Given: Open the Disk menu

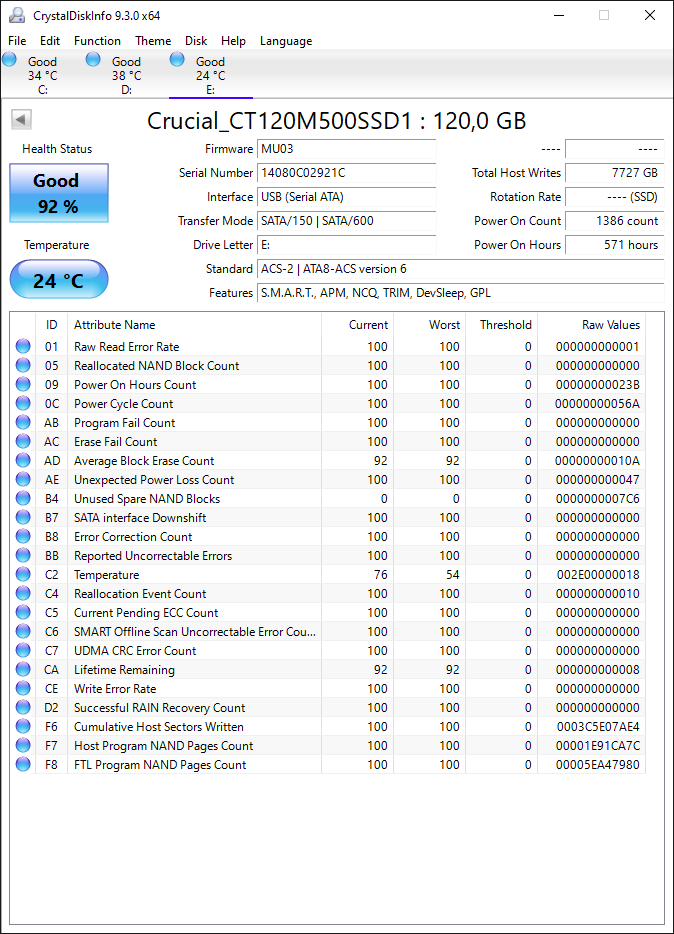Looking at the screenshot, I should click(x=196, y=41).
